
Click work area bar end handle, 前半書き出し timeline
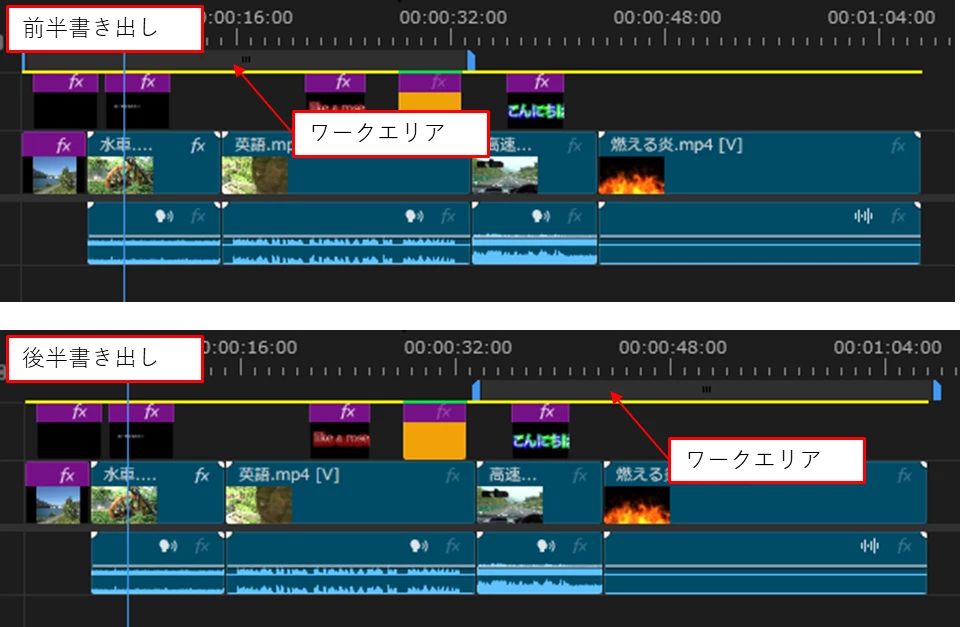click(471, 61)
